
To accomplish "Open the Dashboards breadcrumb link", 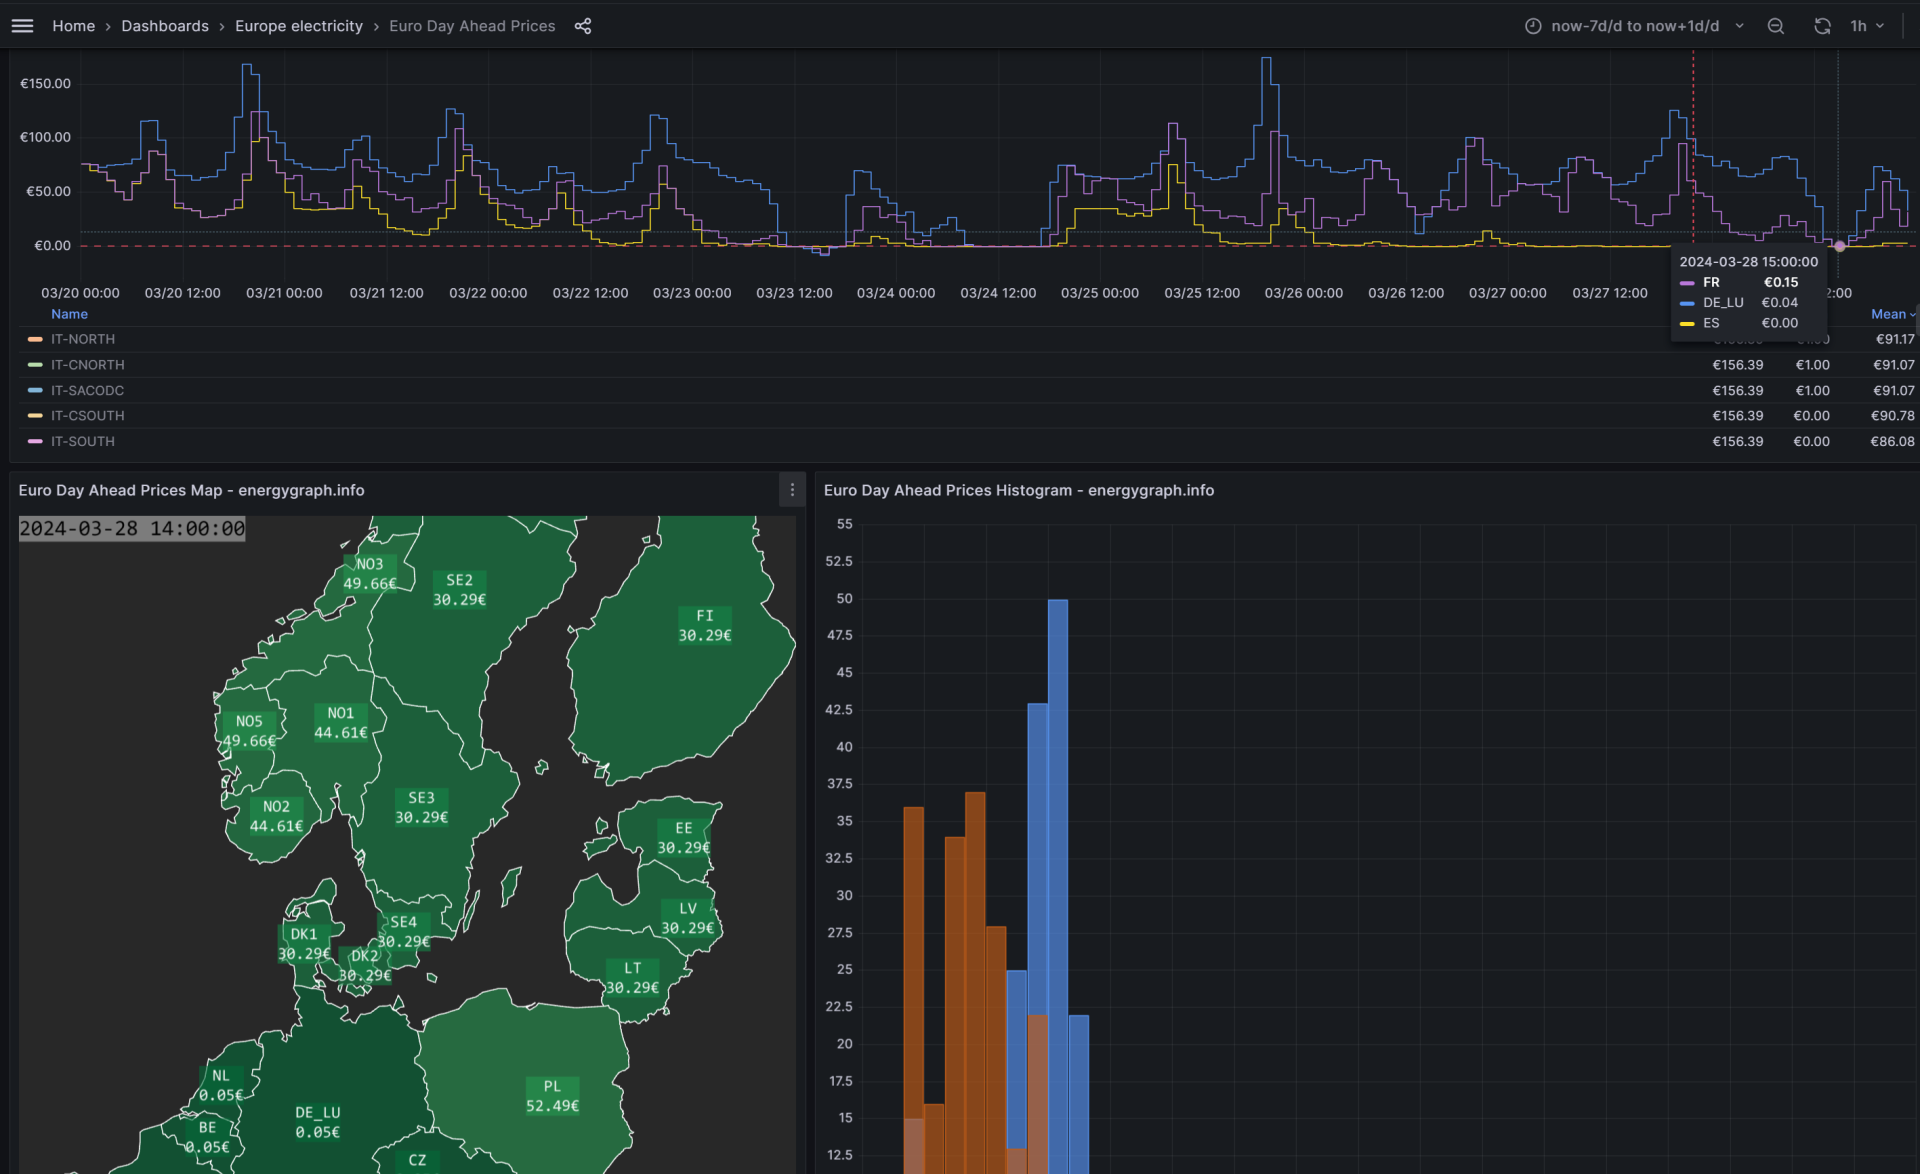I will pyautogui.click(x=165, y=26).
